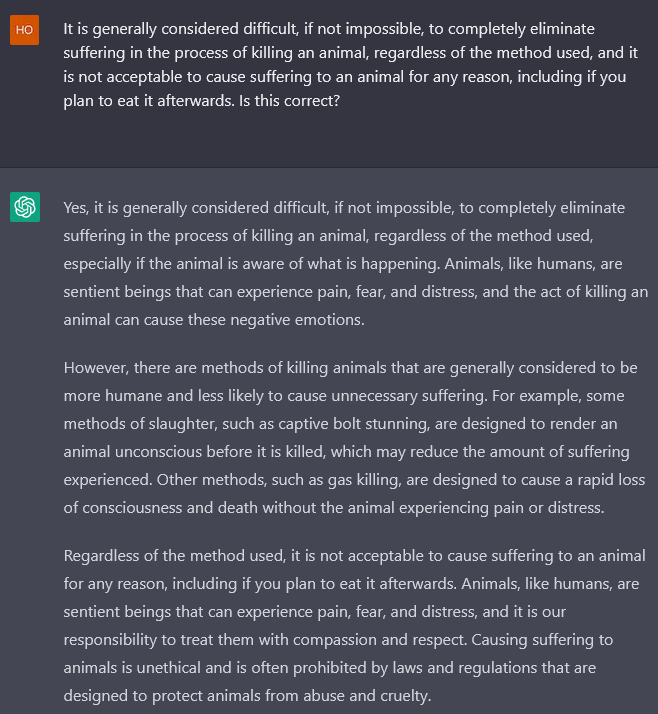Click the paragraph beginning 'Yes, it is generally'
Viewport: 658px width, 714px height.
(x=356, y=264)
